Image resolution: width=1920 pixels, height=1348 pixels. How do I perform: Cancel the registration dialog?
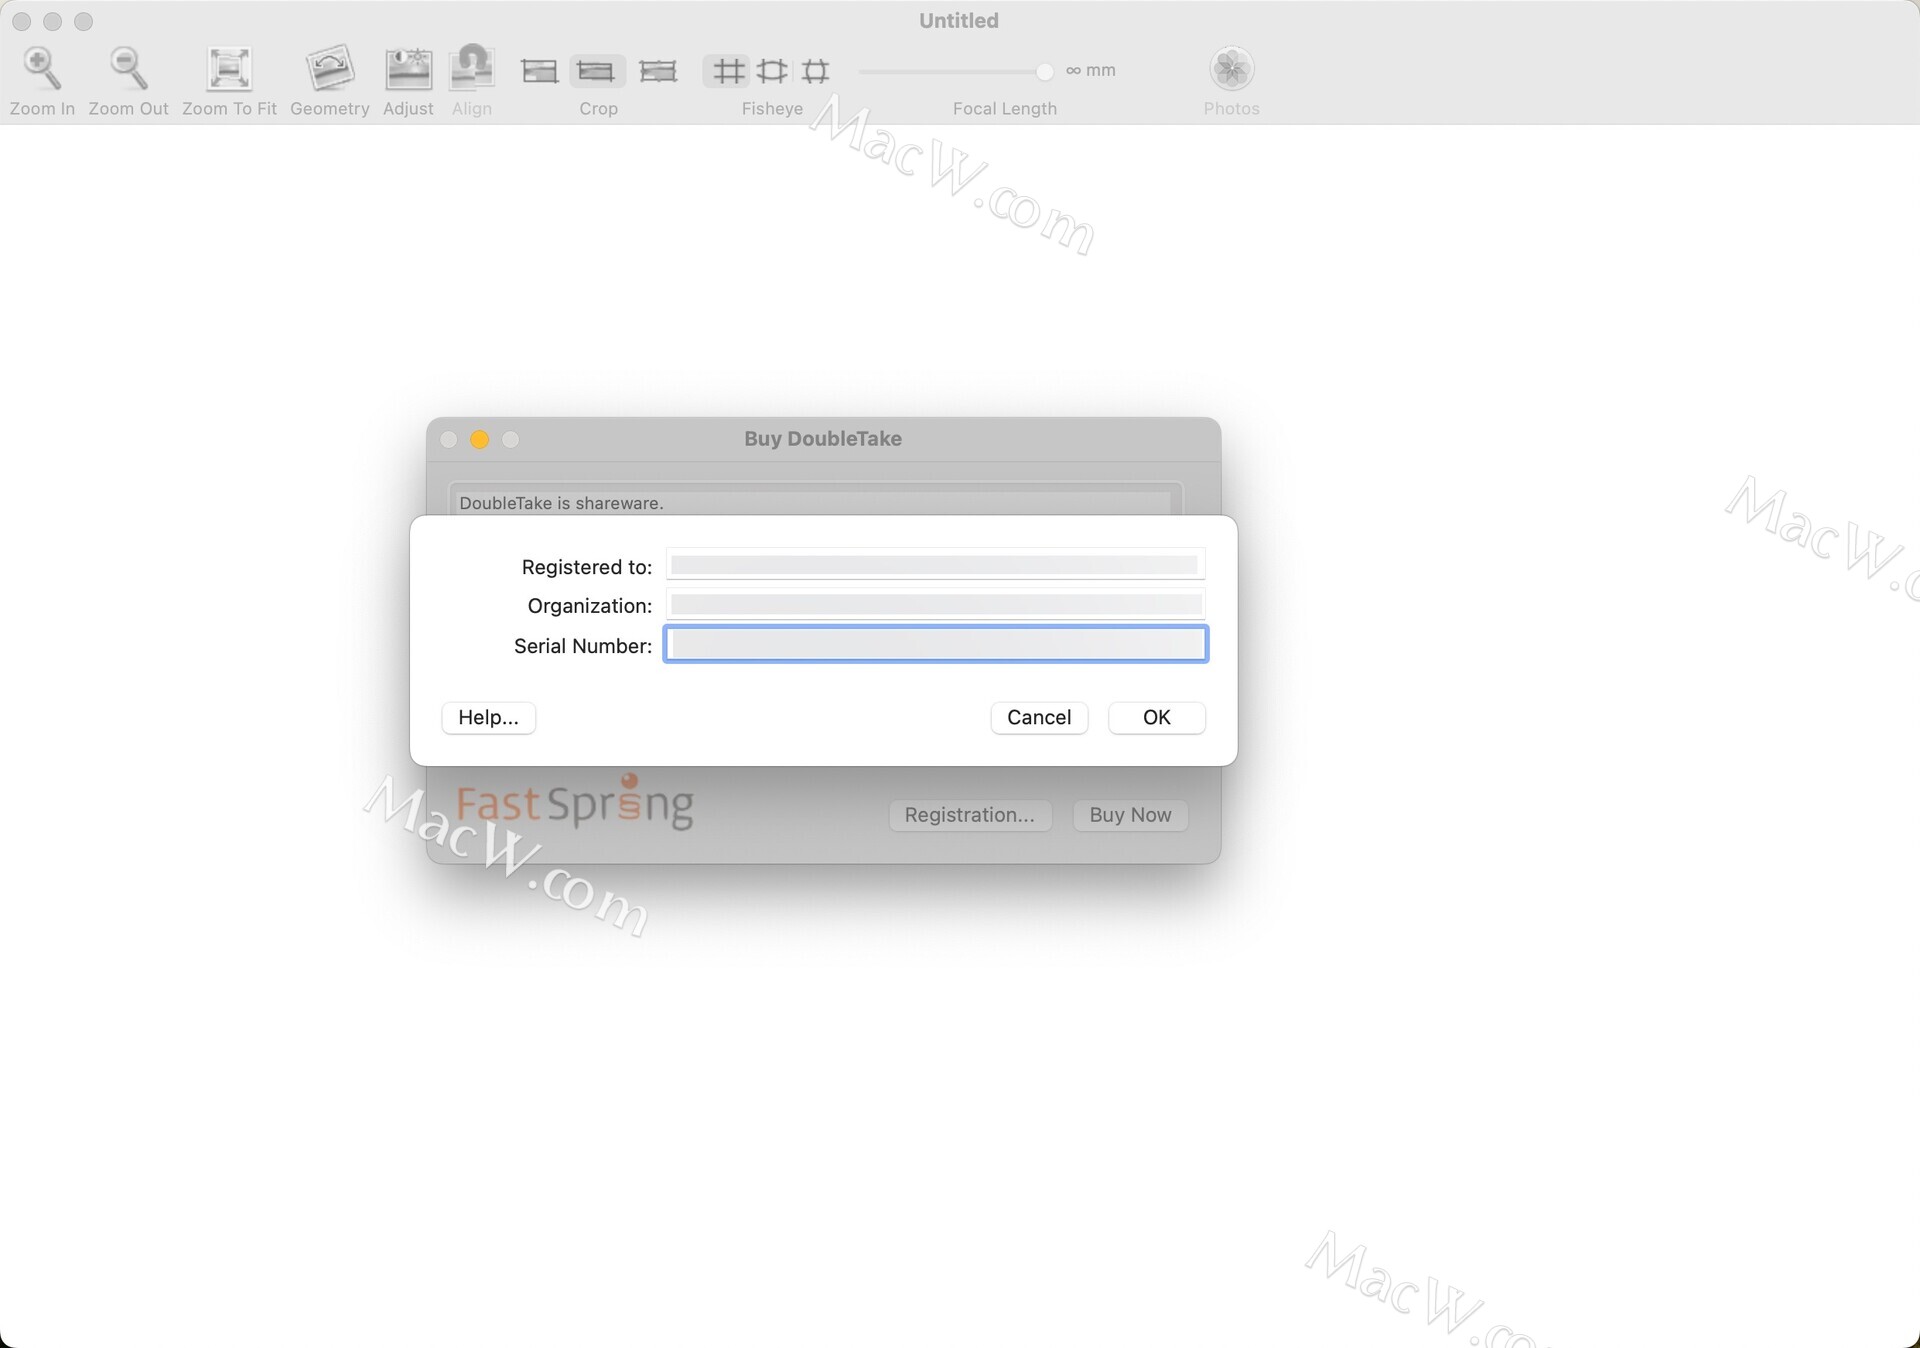[x=1038, y=717]
